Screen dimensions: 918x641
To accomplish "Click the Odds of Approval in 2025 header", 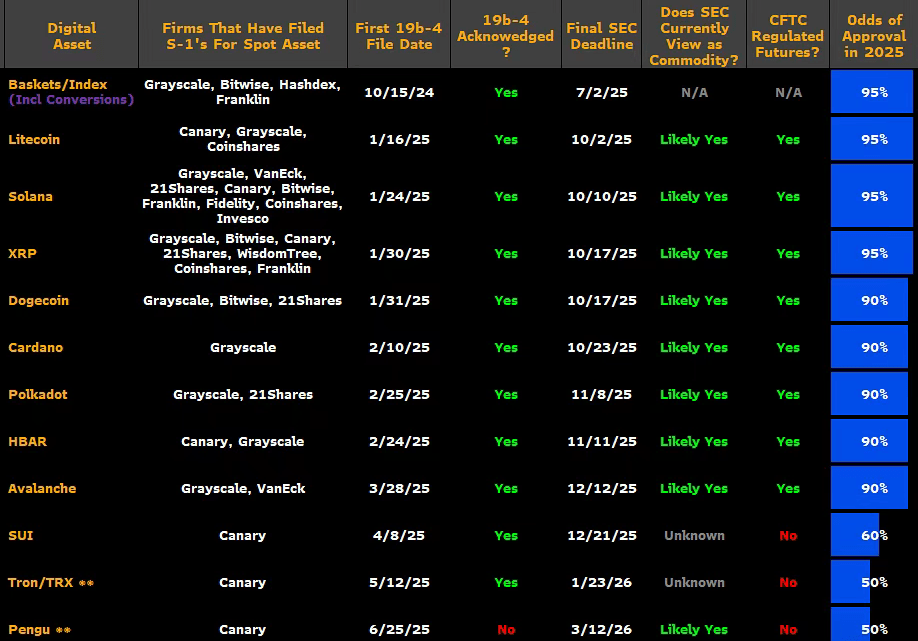I will (x=874, y=36).
